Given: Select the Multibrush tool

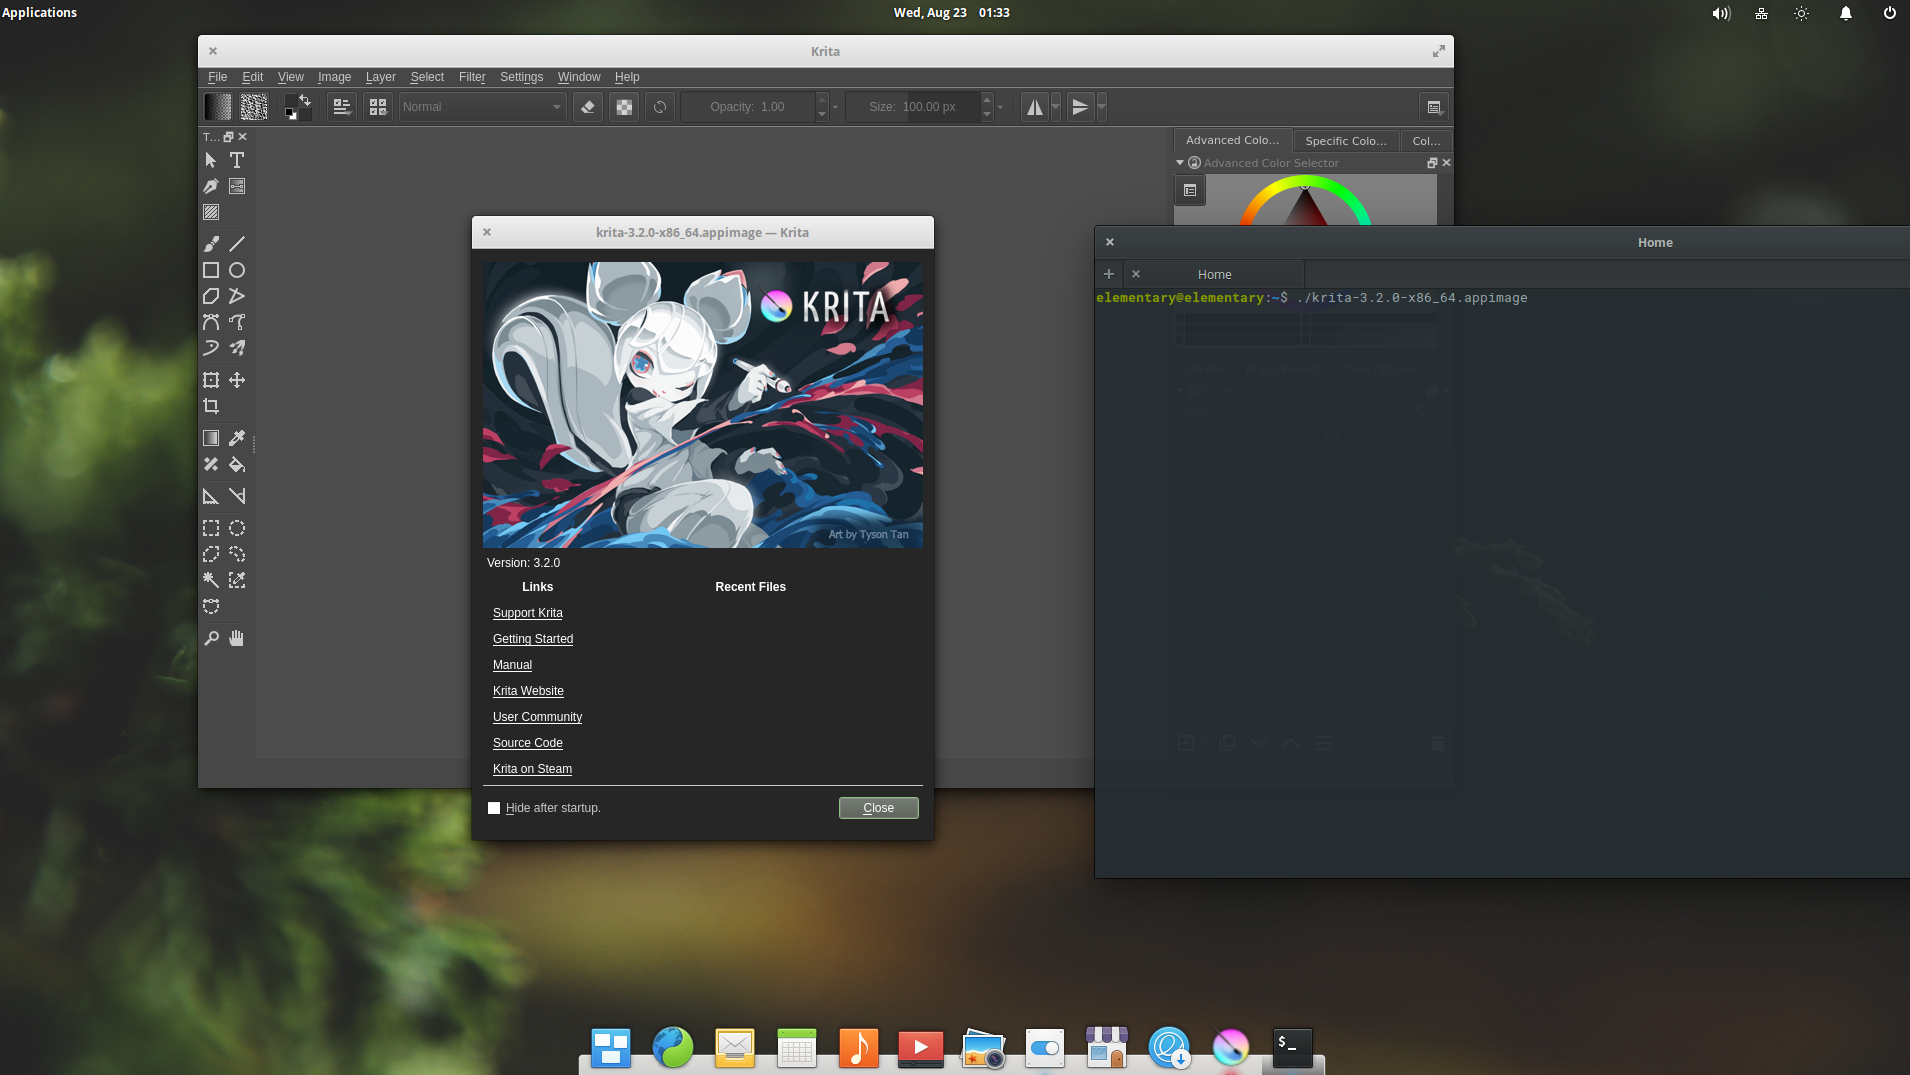Looking at the screenshot, I should click(237, 348).
